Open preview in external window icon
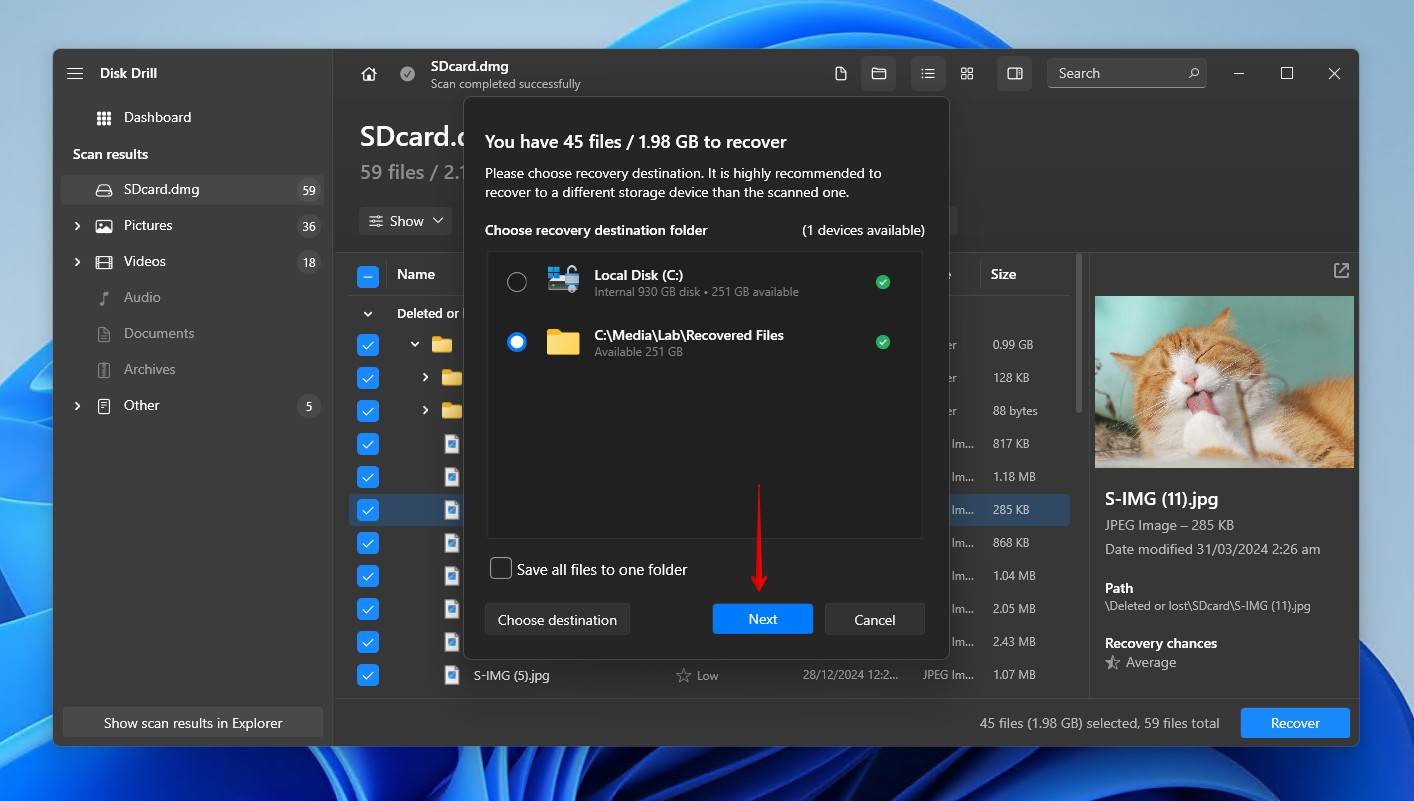 (1341, 271)
